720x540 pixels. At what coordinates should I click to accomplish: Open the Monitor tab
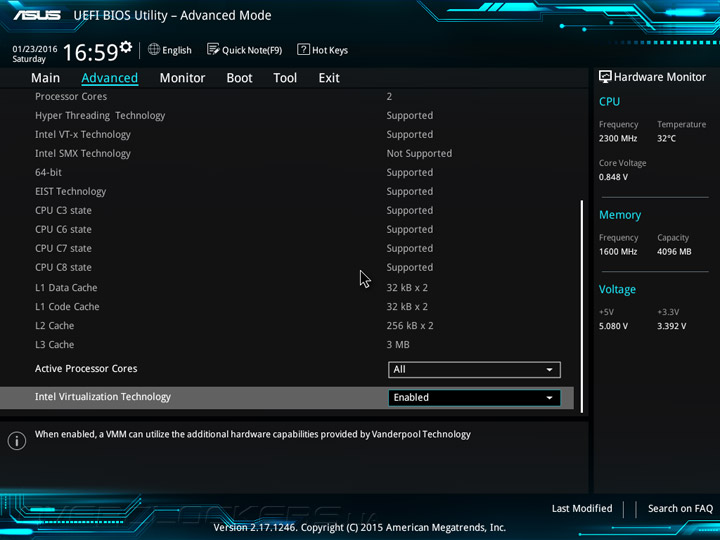(182, 78)
